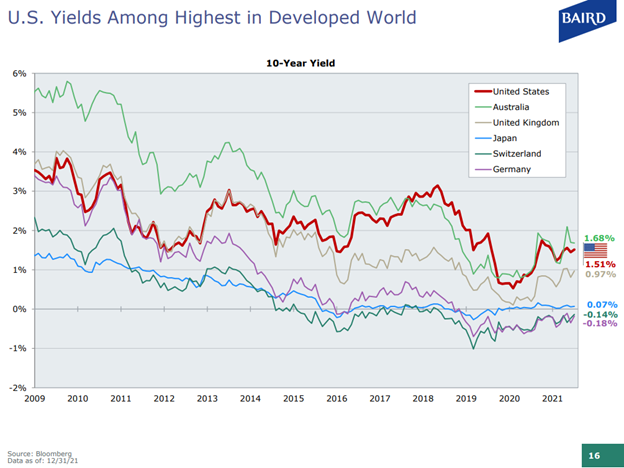Click the 2017 x-axis label
Screen dimensions: 624x468
380,398
